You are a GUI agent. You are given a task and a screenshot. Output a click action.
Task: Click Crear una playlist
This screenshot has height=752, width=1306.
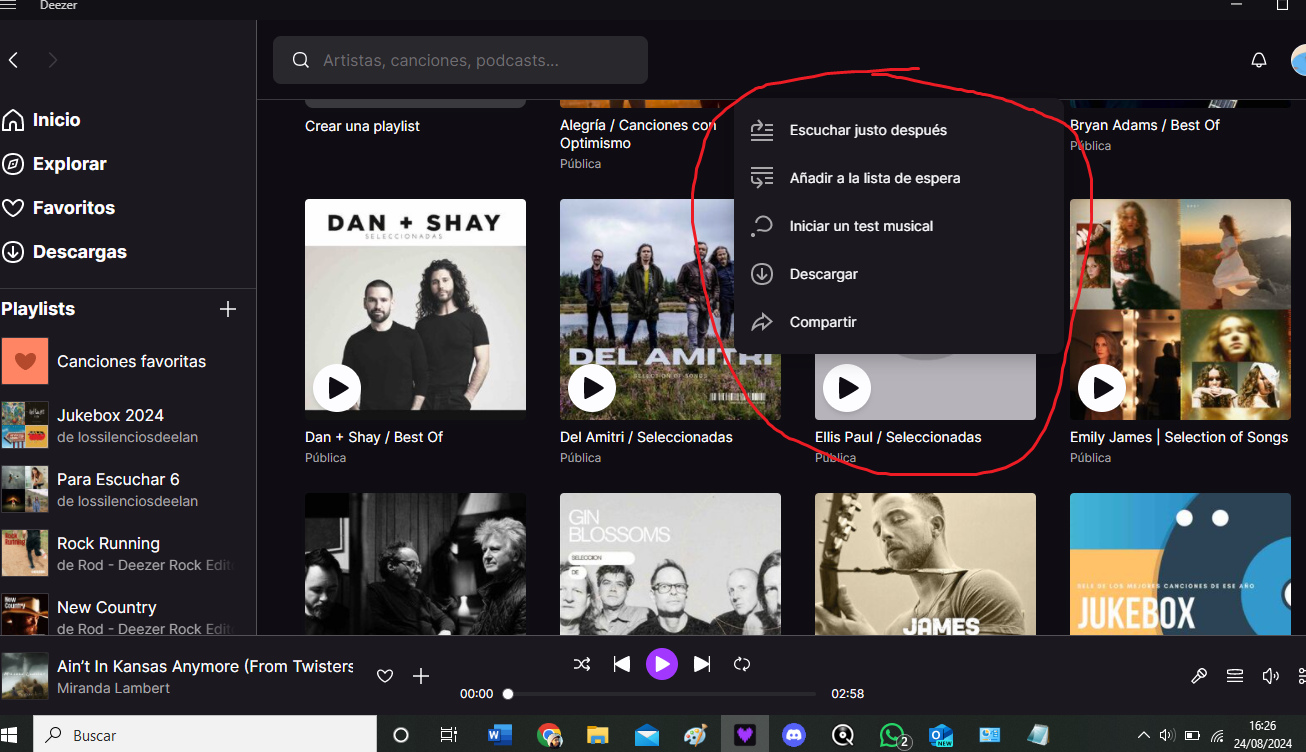click(362, 126)
